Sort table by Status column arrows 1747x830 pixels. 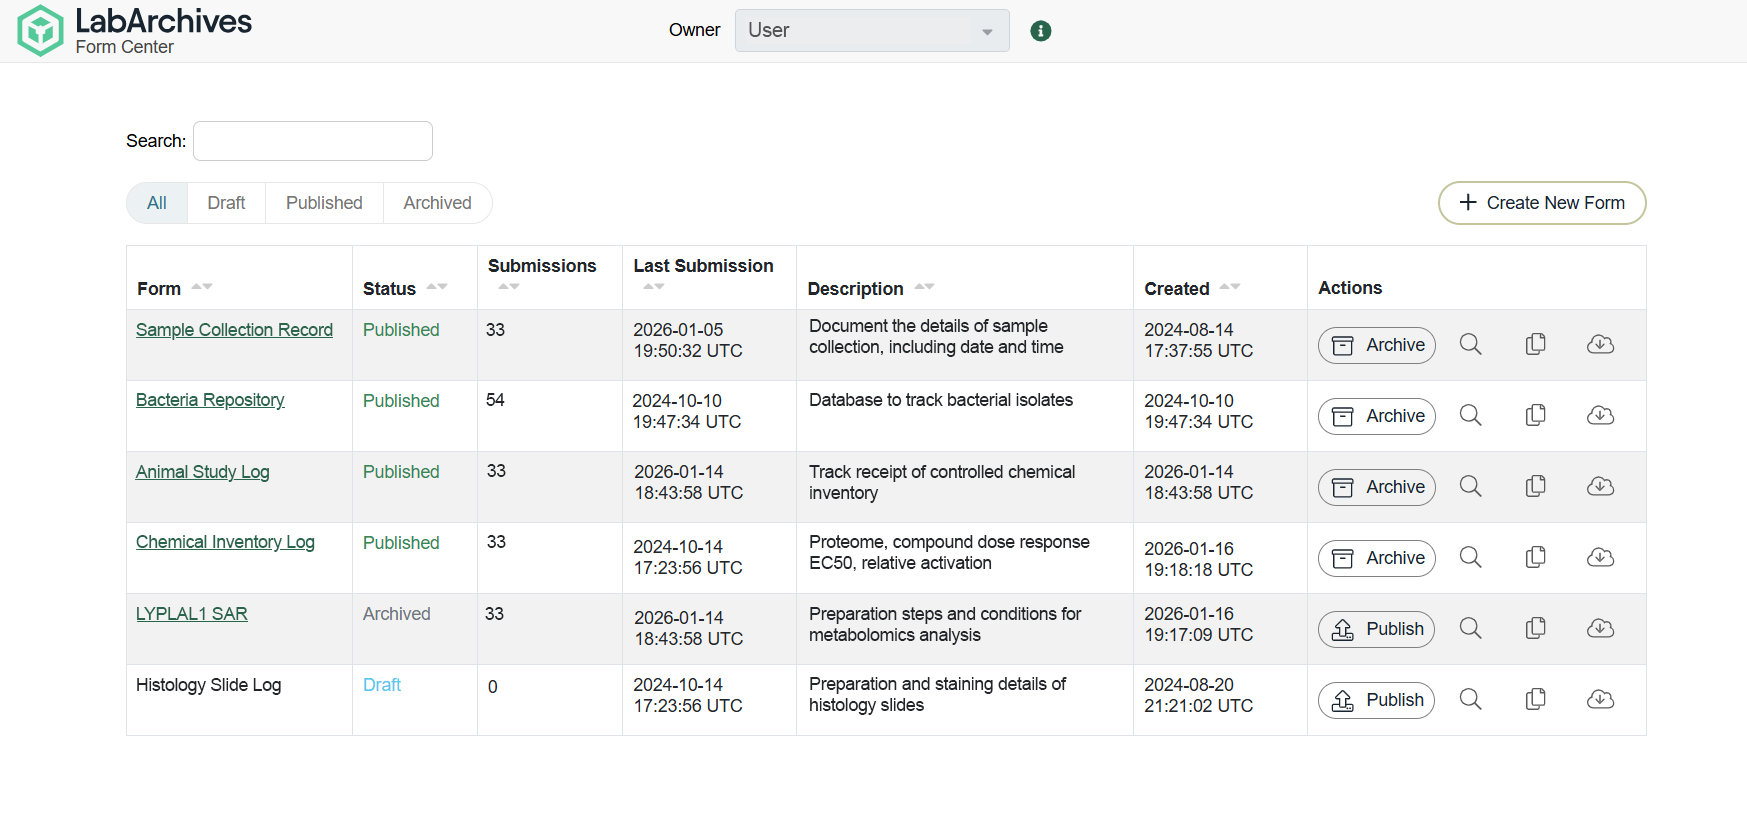tap(437, 288)
